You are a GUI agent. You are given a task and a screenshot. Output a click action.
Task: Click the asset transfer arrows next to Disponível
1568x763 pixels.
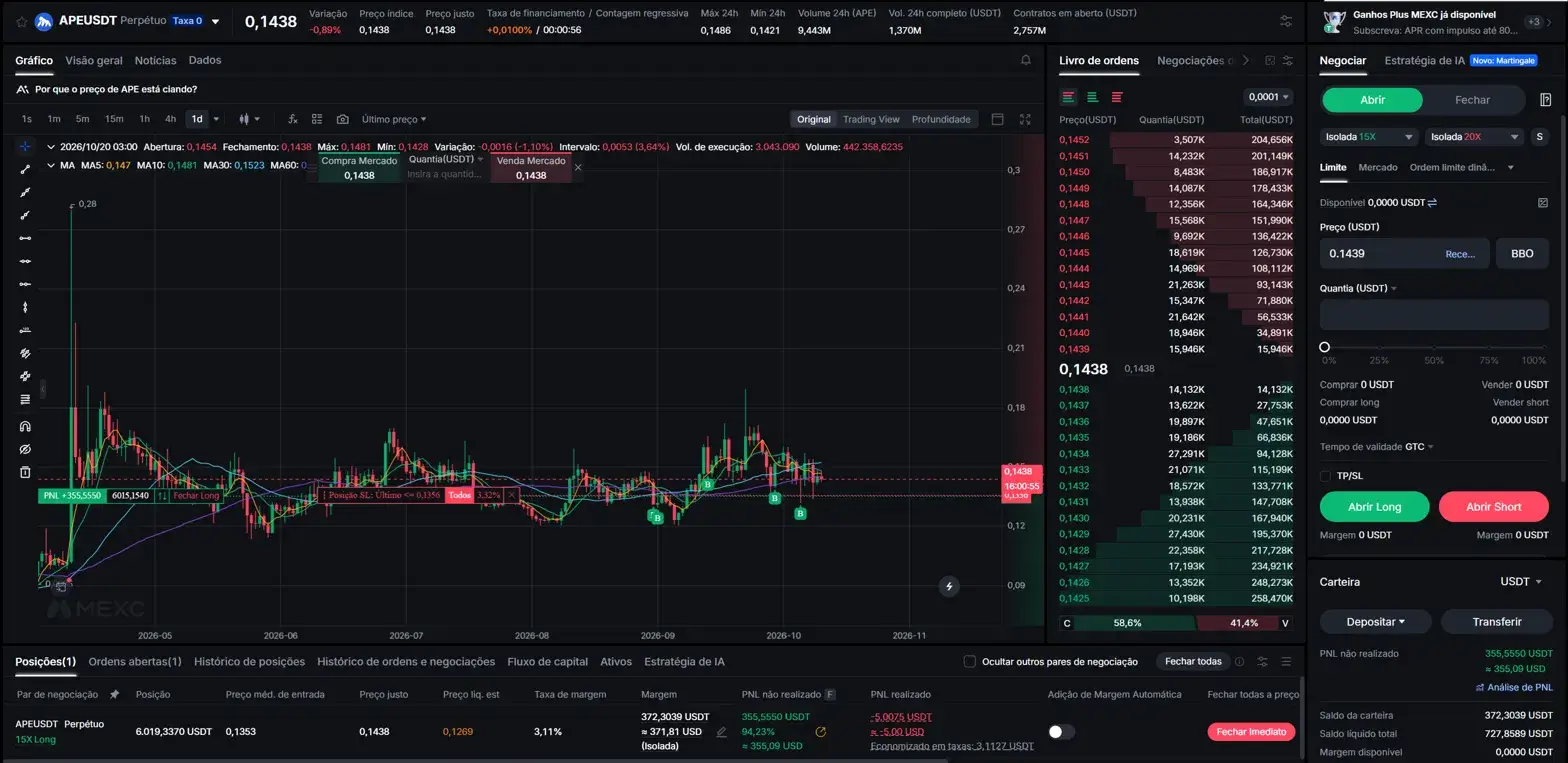click(x=1432, y=202)
